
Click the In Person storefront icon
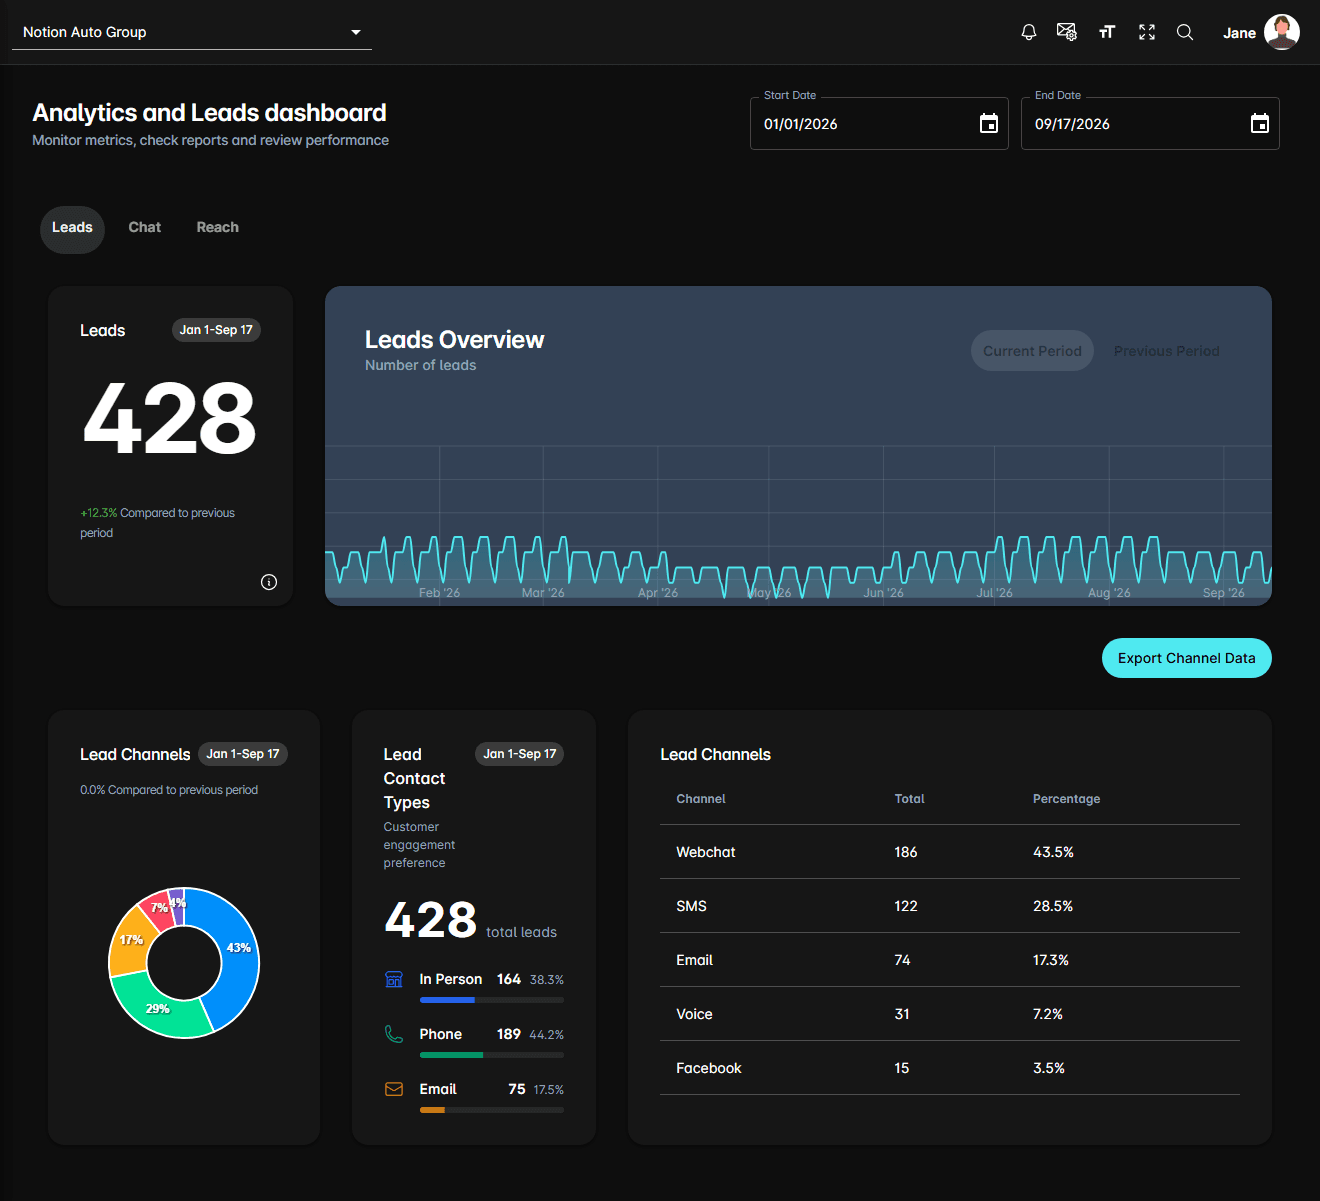[x=394, y=979]
